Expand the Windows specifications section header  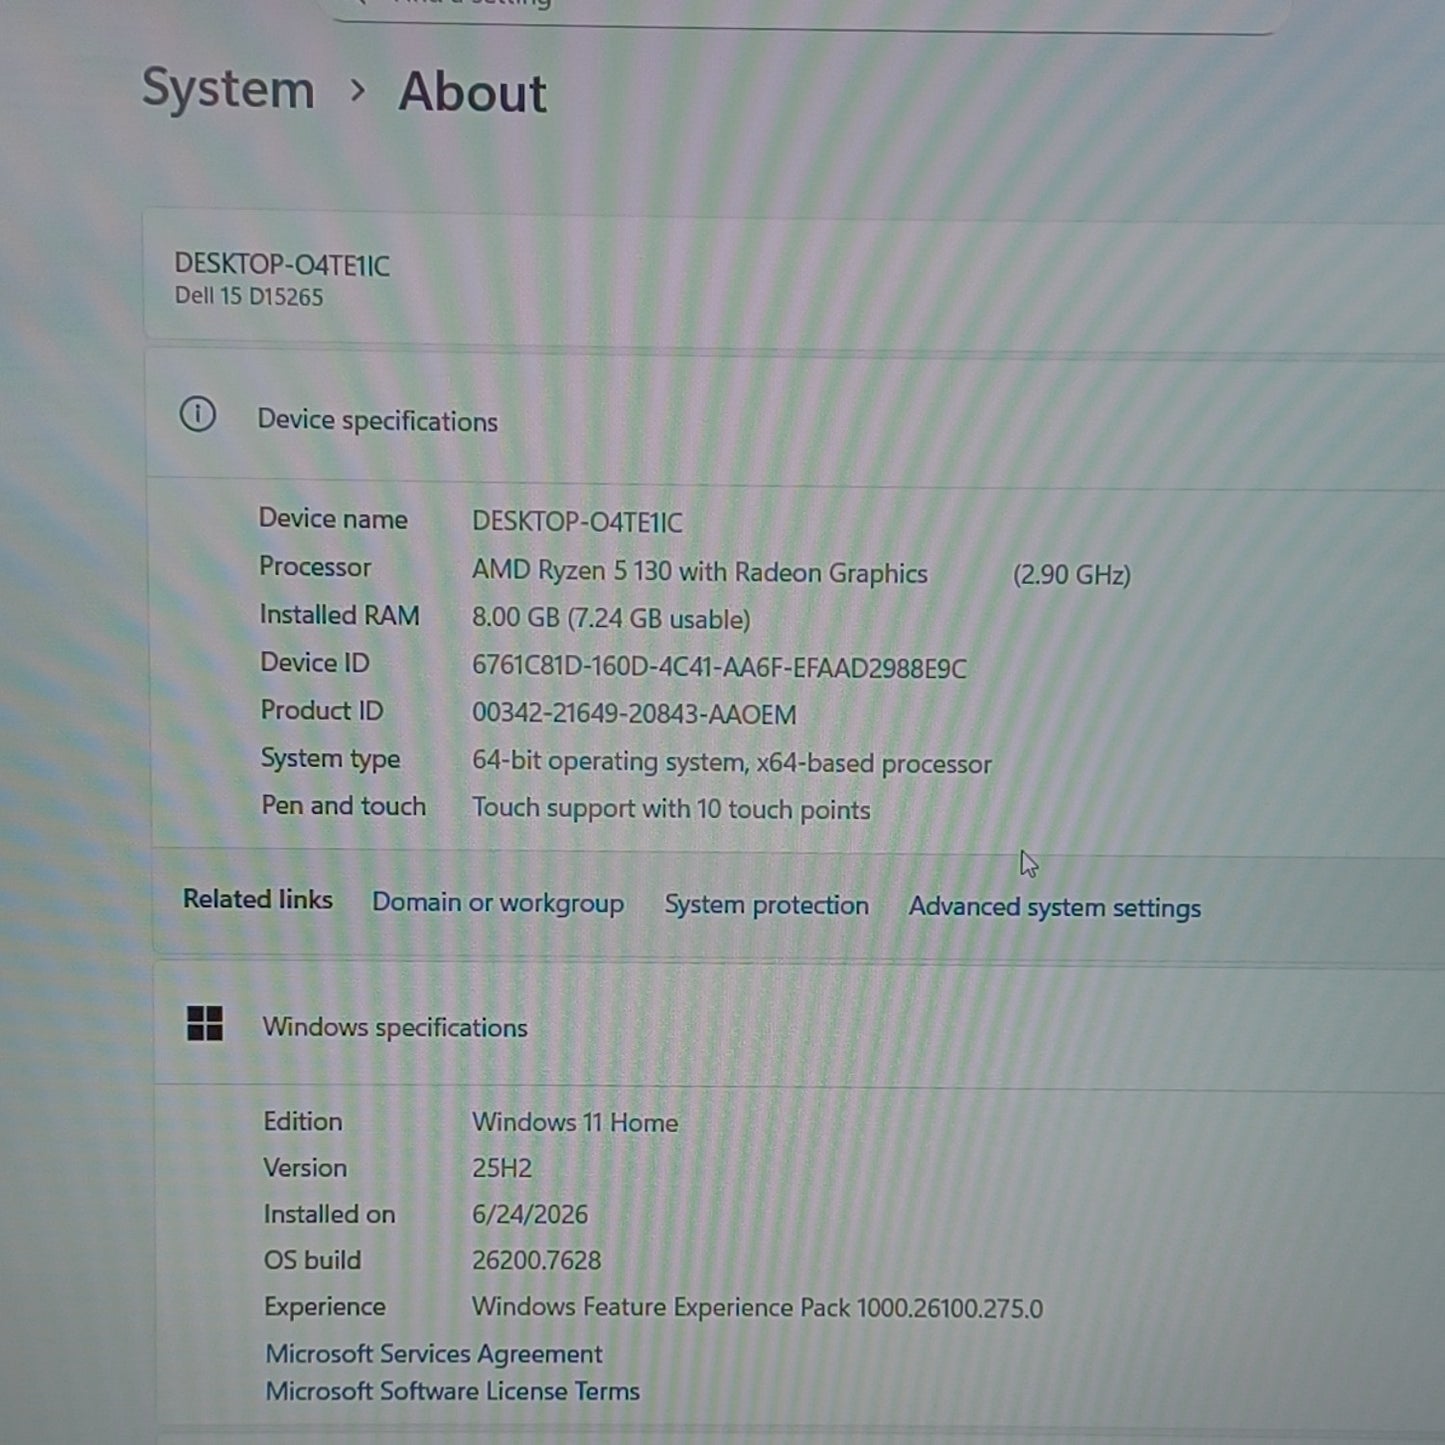[799, 1026]
